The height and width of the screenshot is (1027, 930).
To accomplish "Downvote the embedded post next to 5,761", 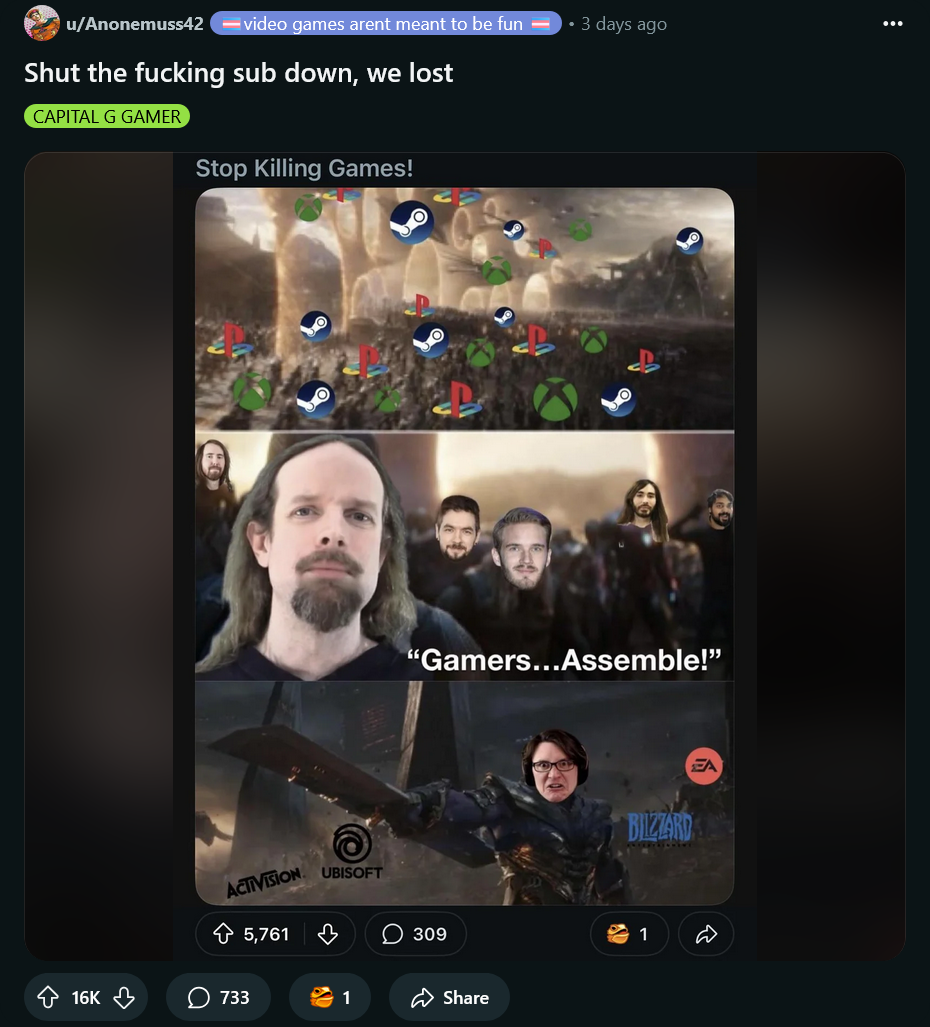I will point(327,934).
